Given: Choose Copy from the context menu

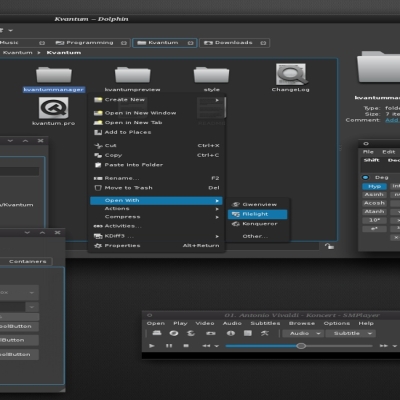Looking at the screenshot, I should pos(157,155).
